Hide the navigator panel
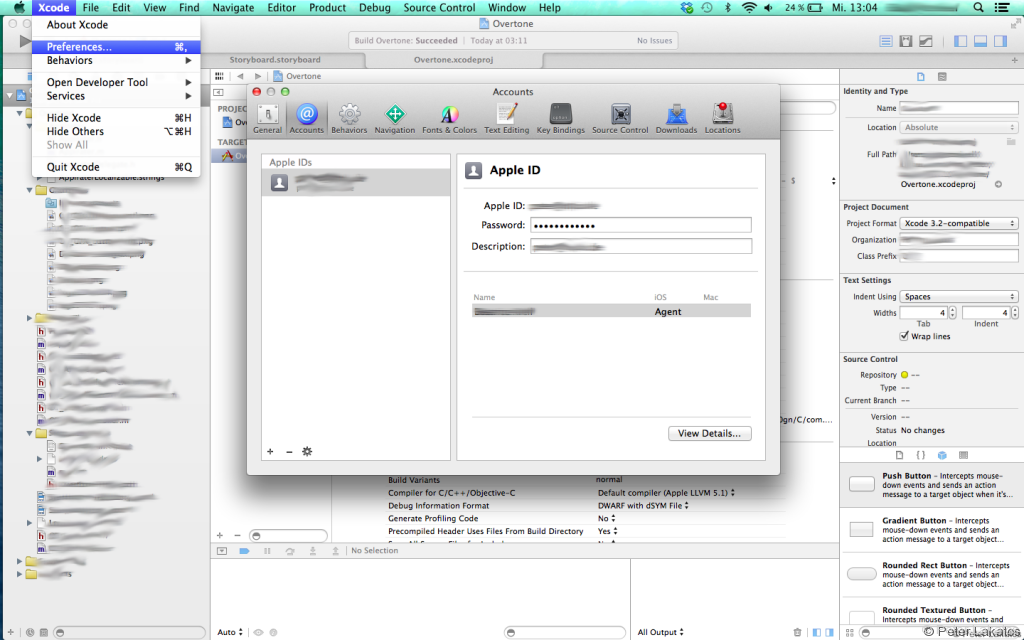1024x640 pixels. [x=960, y=41]
